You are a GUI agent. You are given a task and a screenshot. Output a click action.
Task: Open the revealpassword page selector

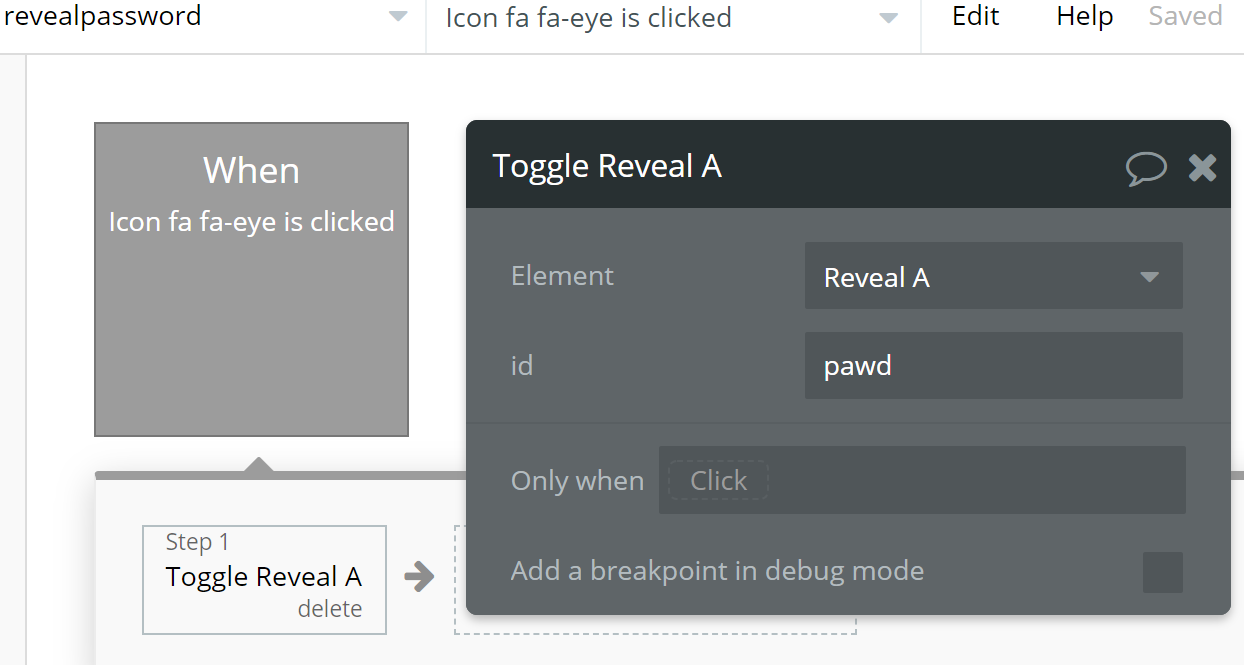tap(212, 17)
